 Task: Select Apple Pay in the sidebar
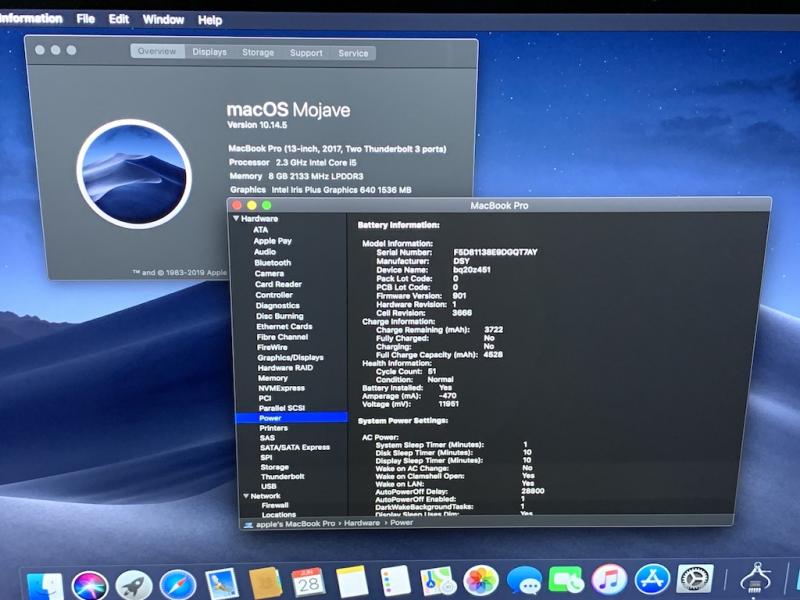coord(272,241)
